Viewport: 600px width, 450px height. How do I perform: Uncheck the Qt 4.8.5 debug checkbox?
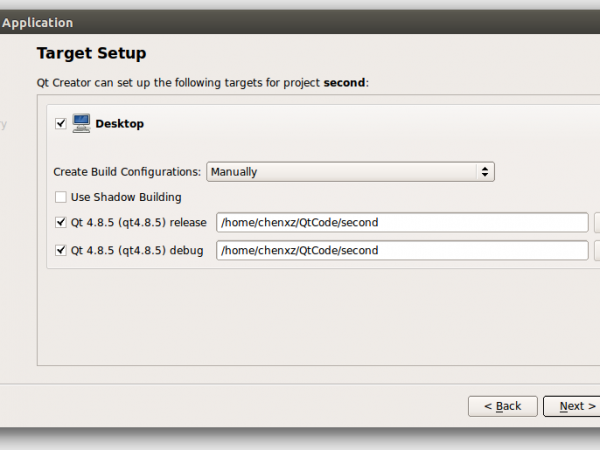click(61, 250)
